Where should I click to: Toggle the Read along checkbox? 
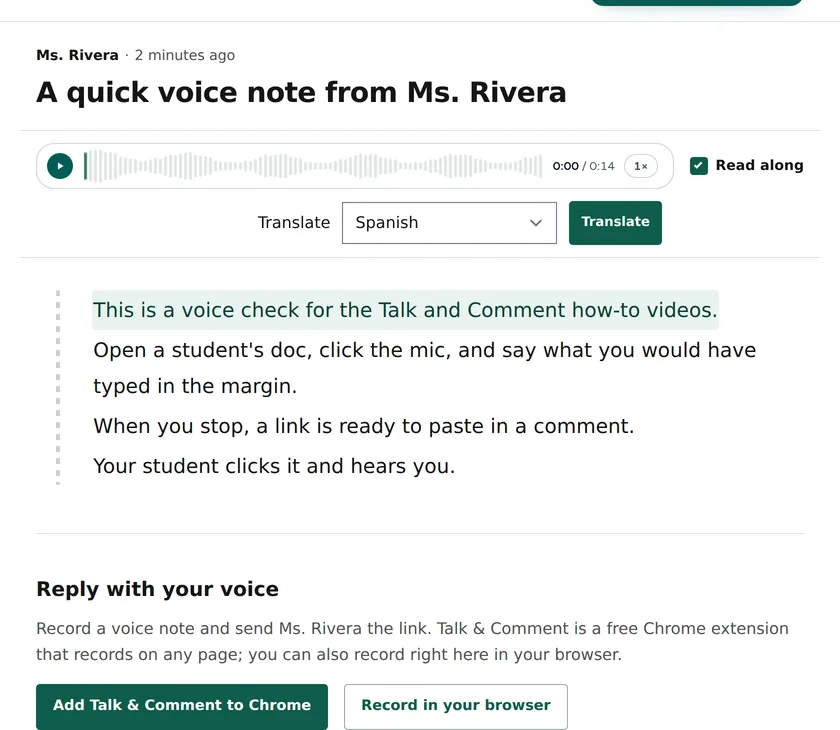coord(699,165)
